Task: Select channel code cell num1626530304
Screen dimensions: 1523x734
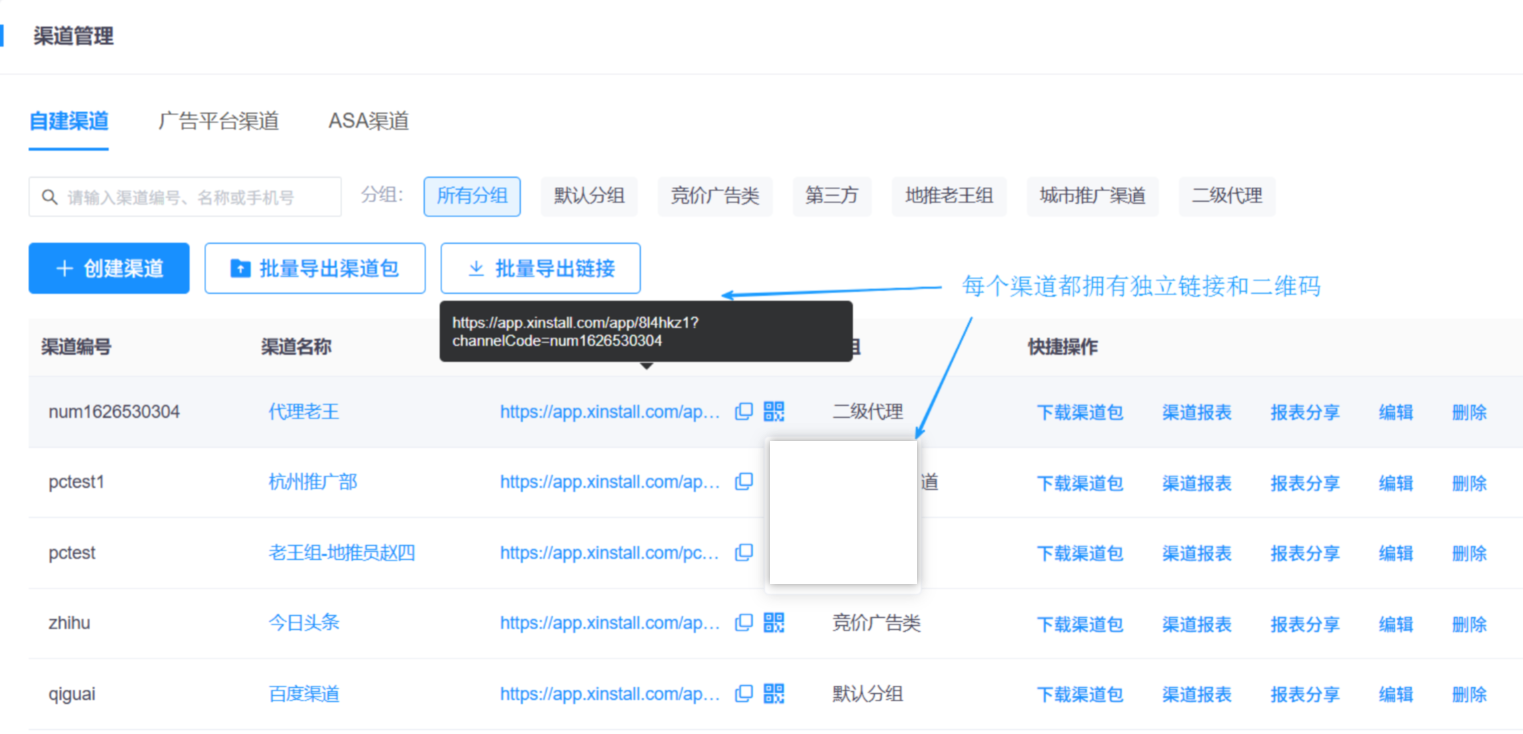Action: [114, 411]
